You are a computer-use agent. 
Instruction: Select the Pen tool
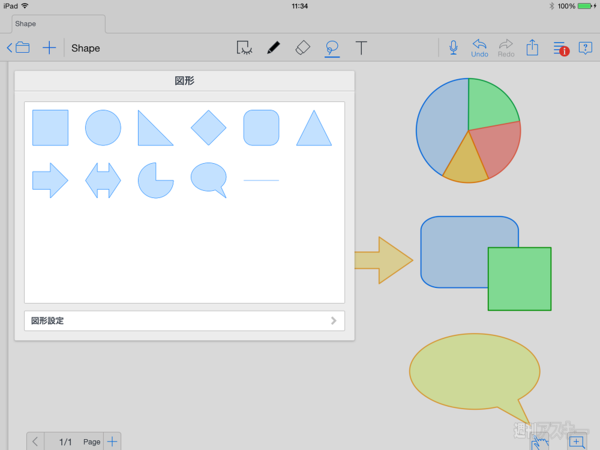coord(273,48)
